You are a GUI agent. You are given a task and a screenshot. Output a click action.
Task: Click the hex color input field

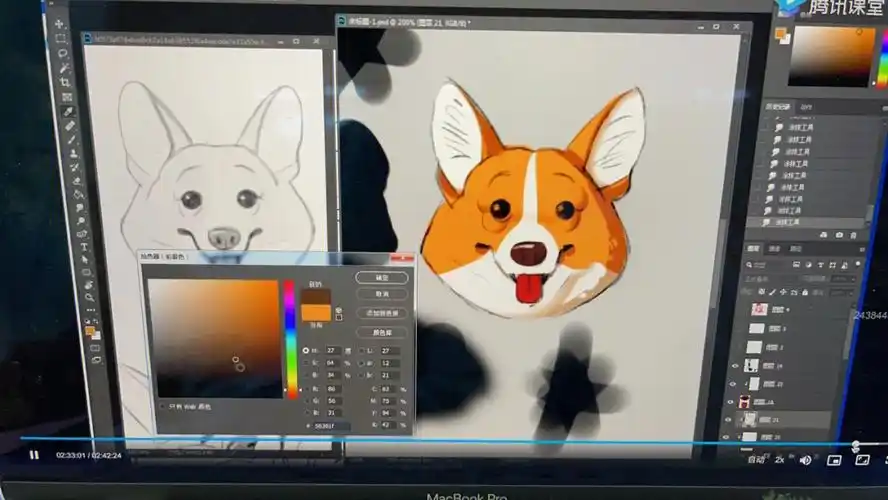coord(332,426)
